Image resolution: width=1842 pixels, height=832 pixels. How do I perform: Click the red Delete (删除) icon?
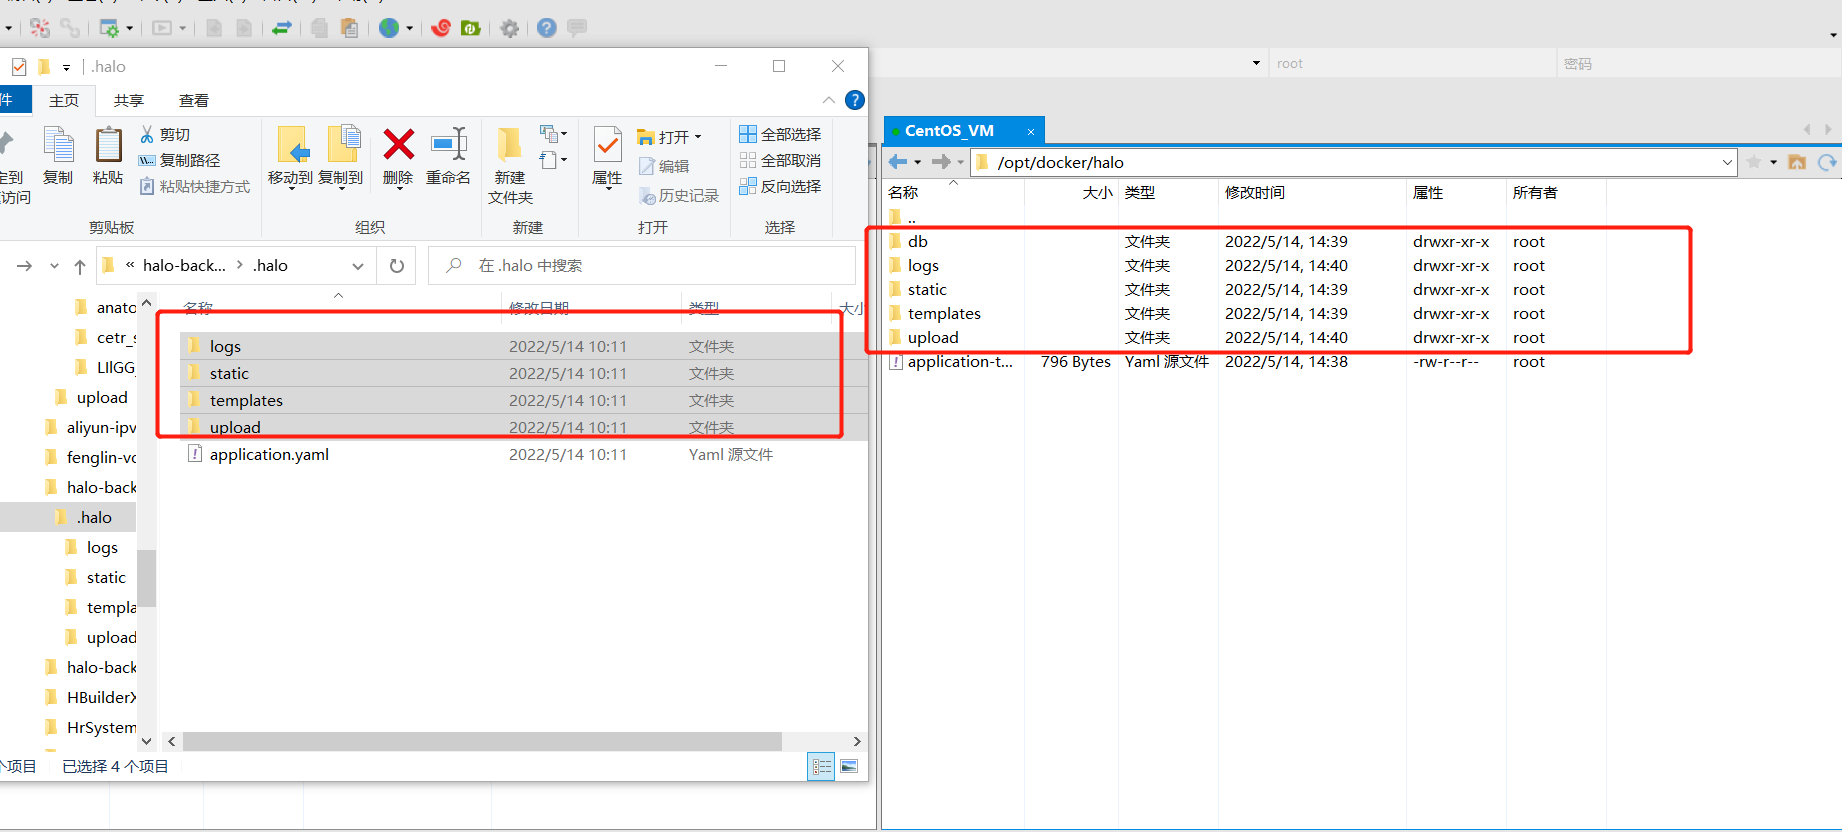(x=398, y=146)
